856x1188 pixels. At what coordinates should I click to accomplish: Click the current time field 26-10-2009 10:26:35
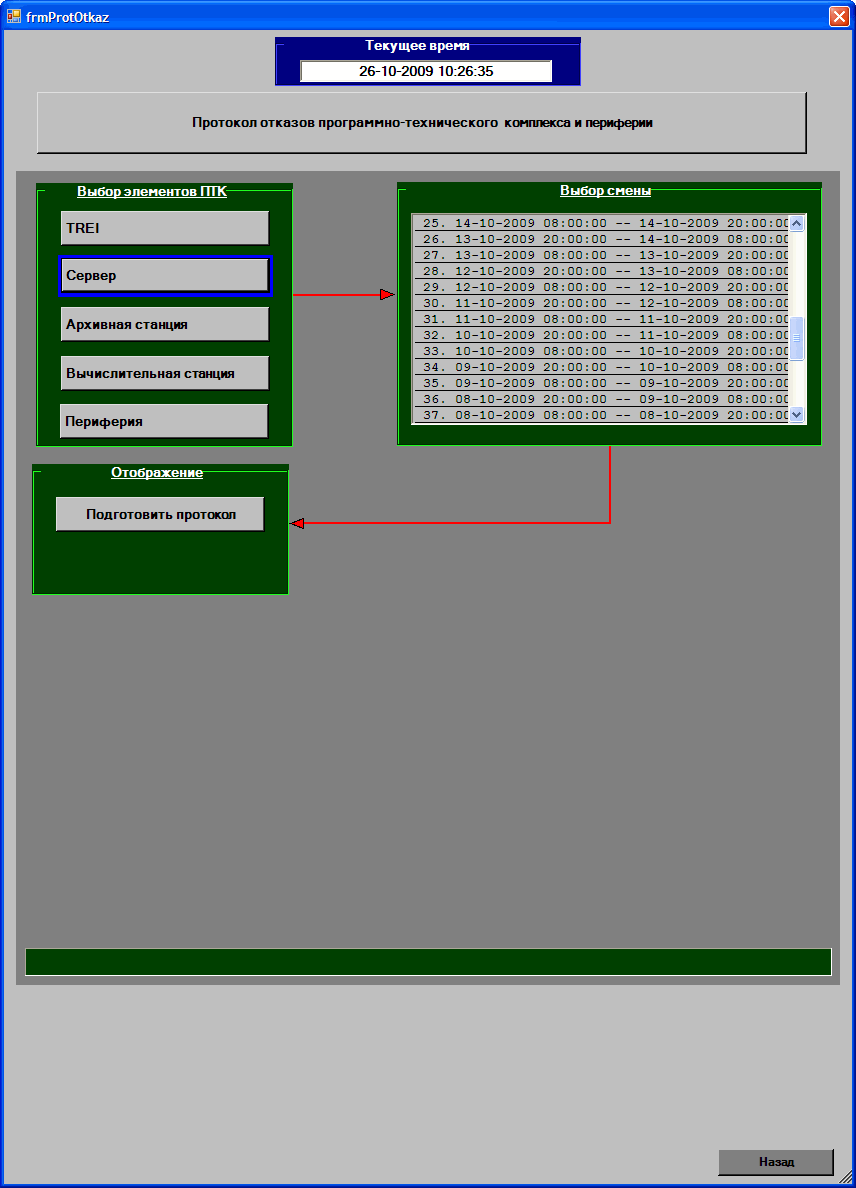[x=426, y=71]
